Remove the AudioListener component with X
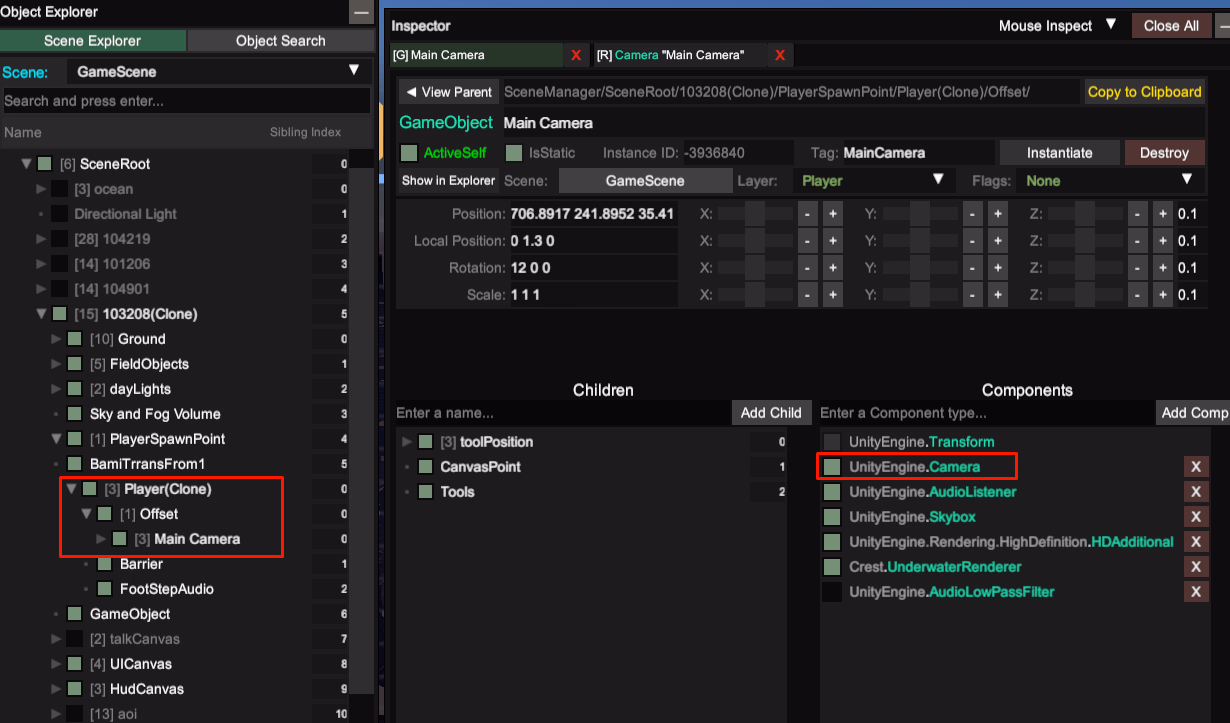Screen dimensions: 1230x723 tap(1196, 492)
